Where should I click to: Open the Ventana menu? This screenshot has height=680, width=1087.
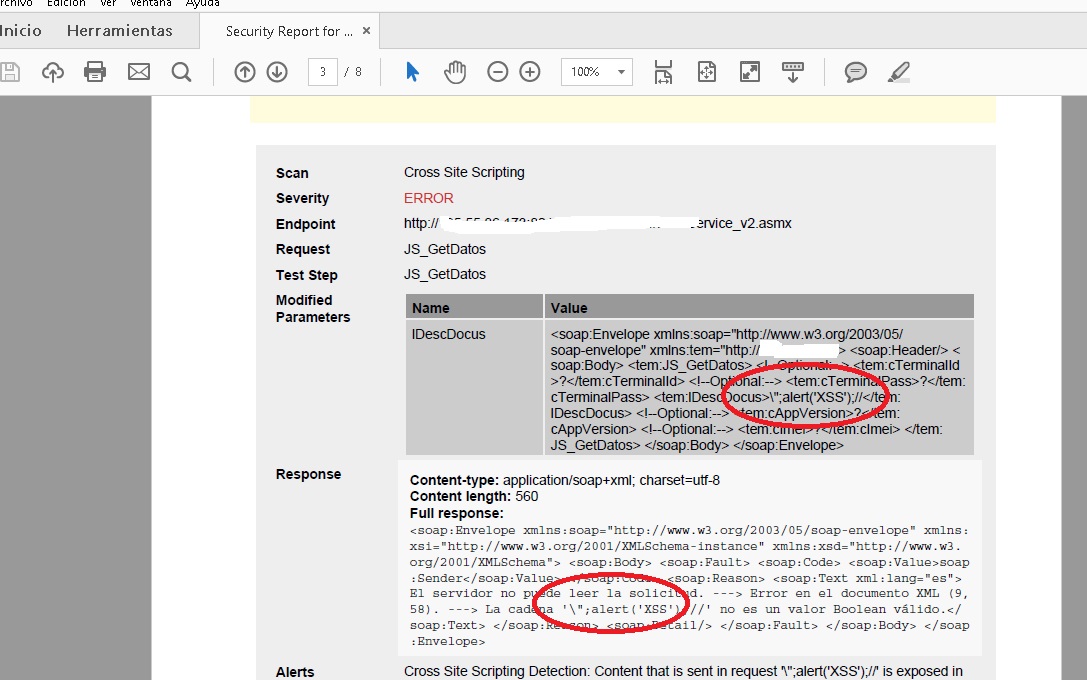150,3
